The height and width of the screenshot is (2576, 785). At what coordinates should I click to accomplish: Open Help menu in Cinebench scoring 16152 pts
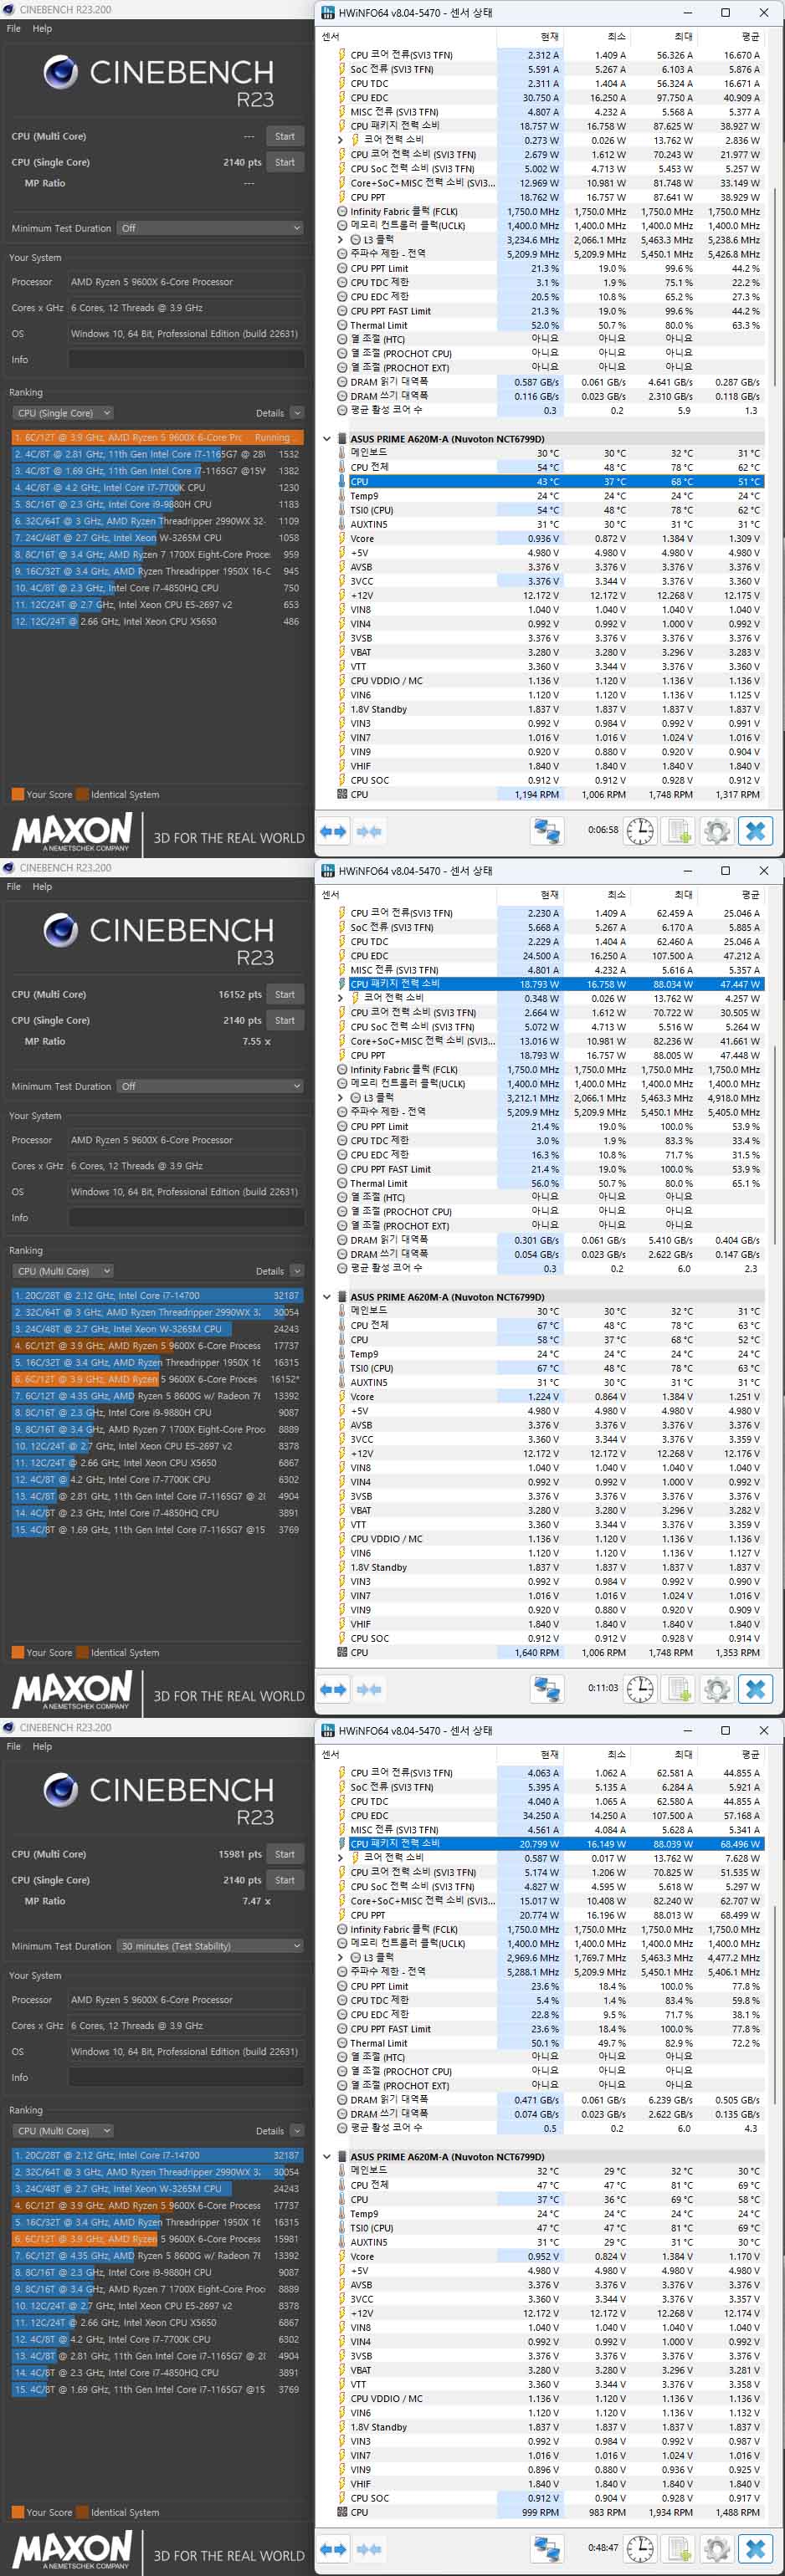(x=42, y=886)
